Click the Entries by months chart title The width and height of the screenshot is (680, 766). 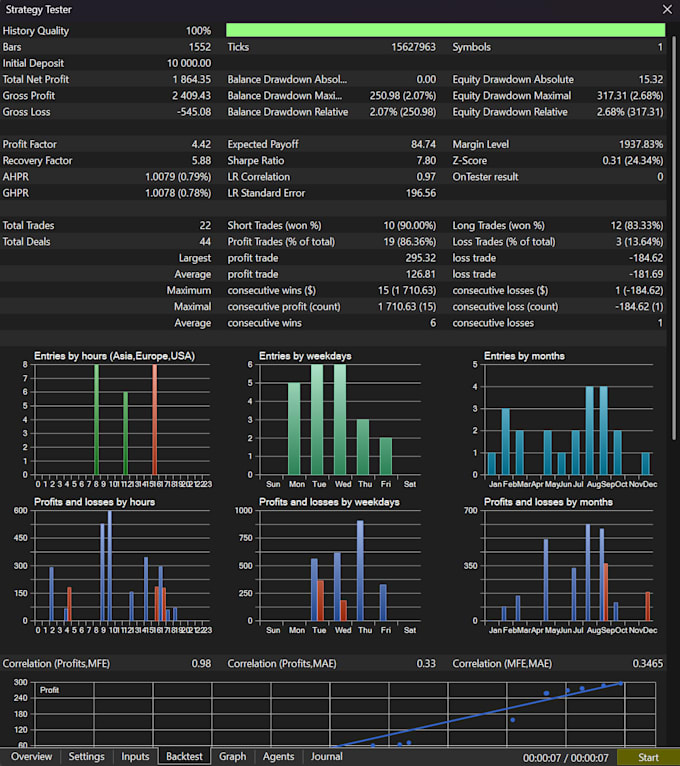click(524, 356)
